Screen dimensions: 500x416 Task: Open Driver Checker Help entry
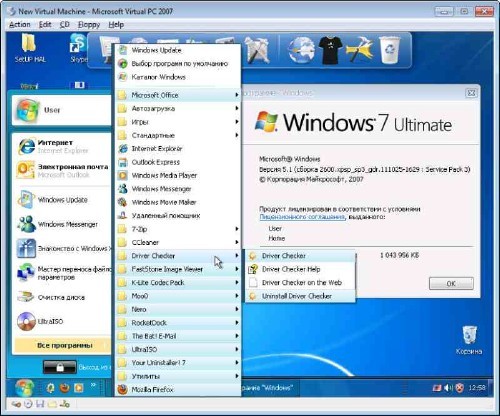(x=300, y=269)
